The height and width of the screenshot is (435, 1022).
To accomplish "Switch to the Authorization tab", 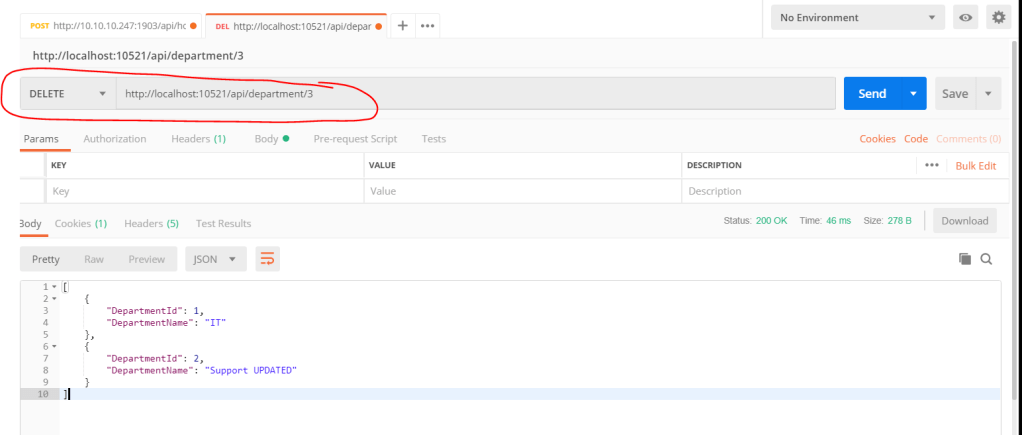I will coord(114,139).
